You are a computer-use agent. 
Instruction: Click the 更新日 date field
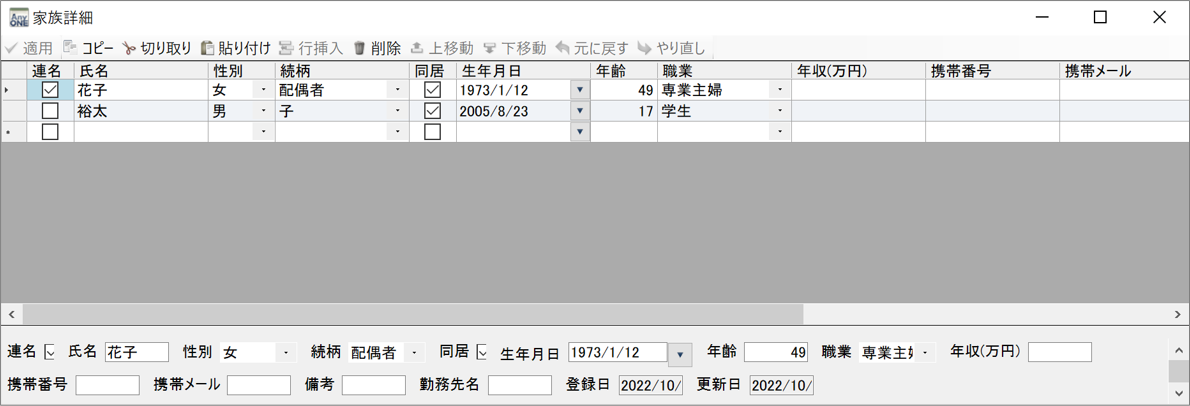click(782, 385)
